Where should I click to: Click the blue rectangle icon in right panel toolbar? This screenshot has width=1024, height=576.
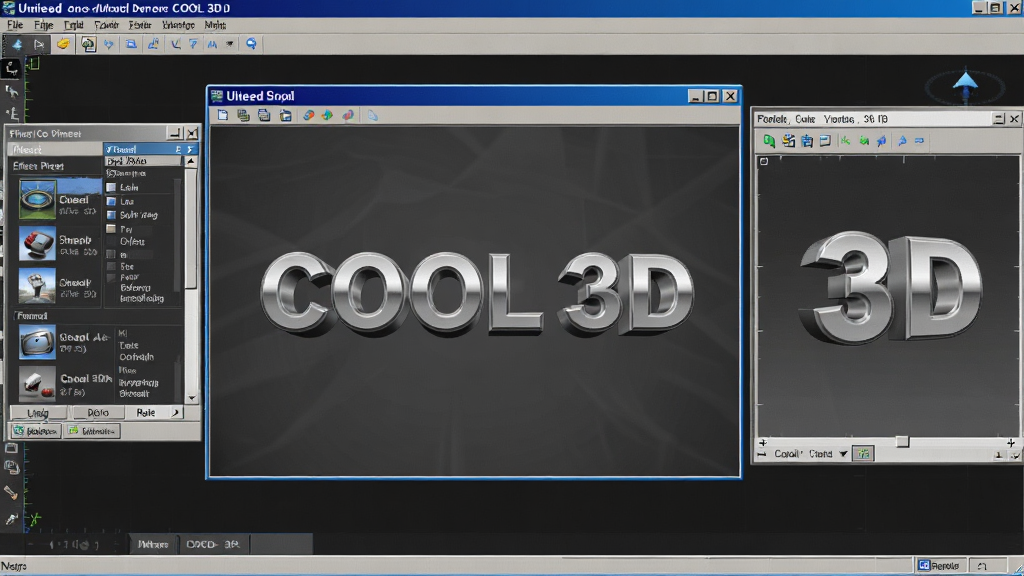pos(825,140)
